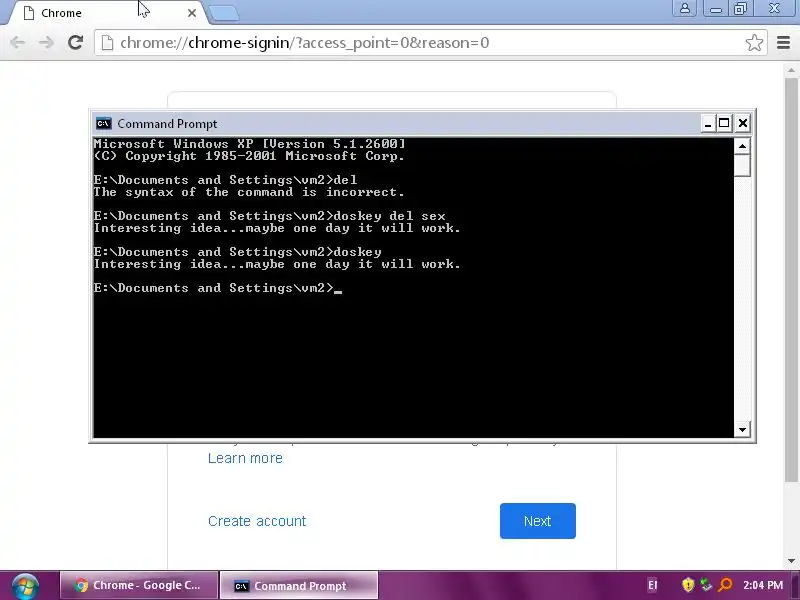Close the Chrome tab
800x600 pixels.
(192, 13)
